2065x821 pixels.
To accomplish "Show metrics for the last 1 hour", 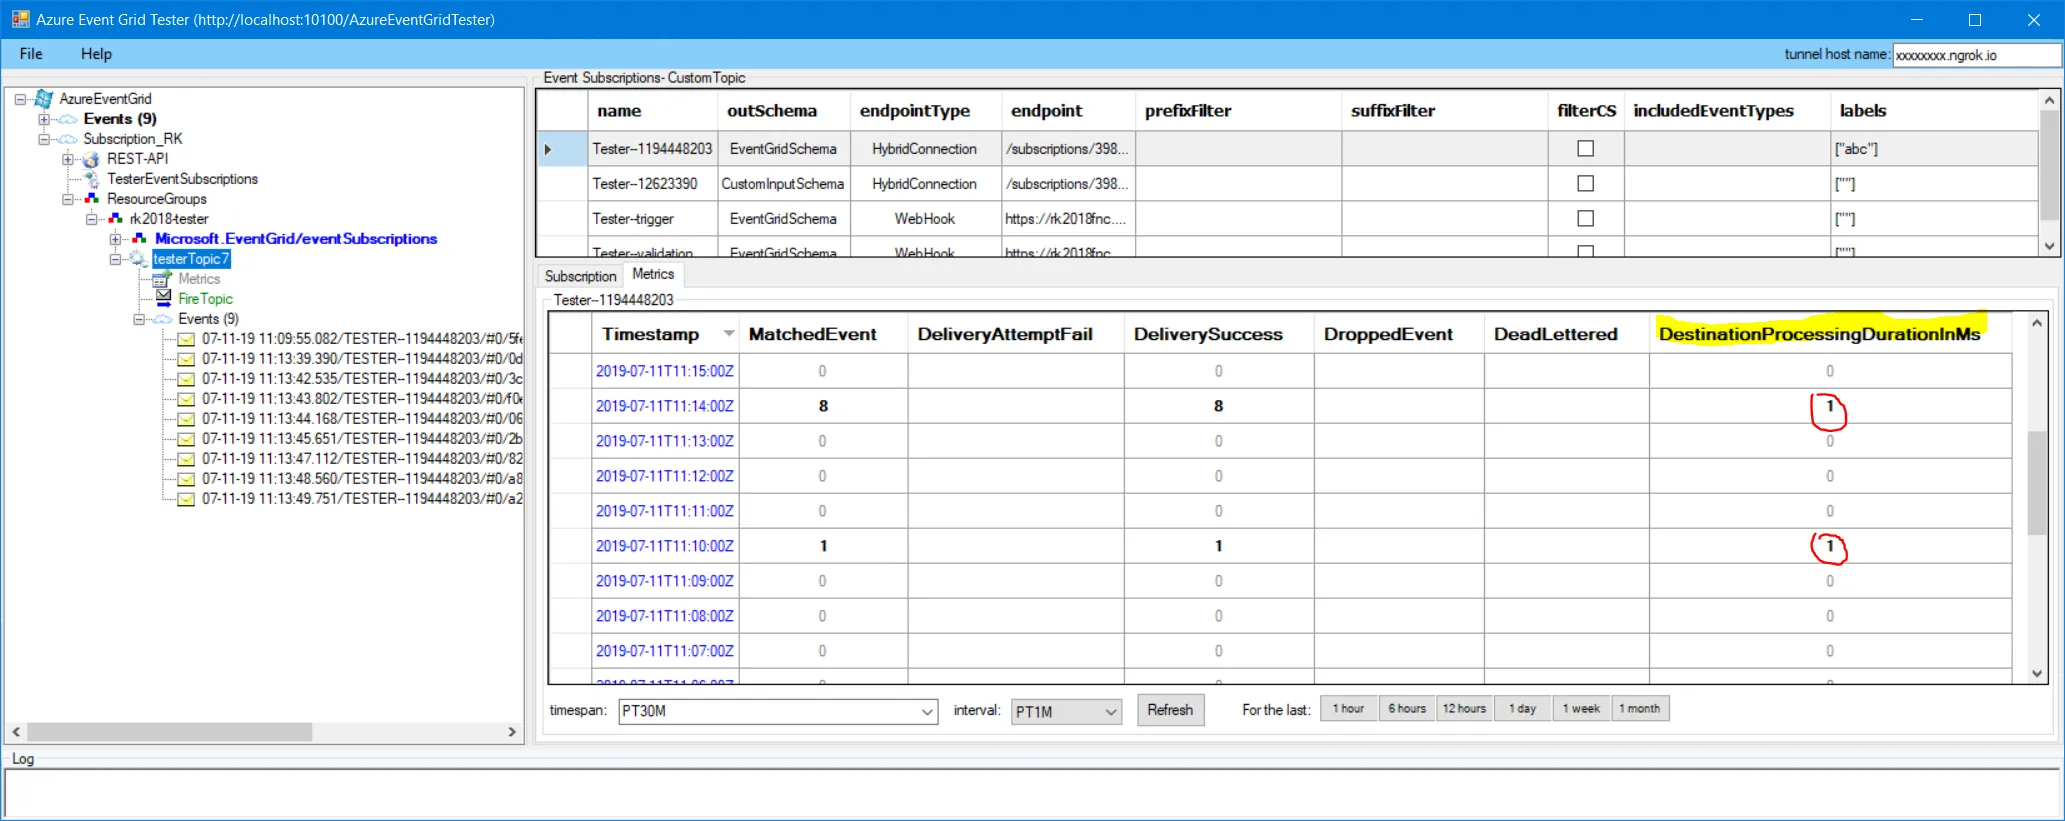I will (x=1348, y=709).
